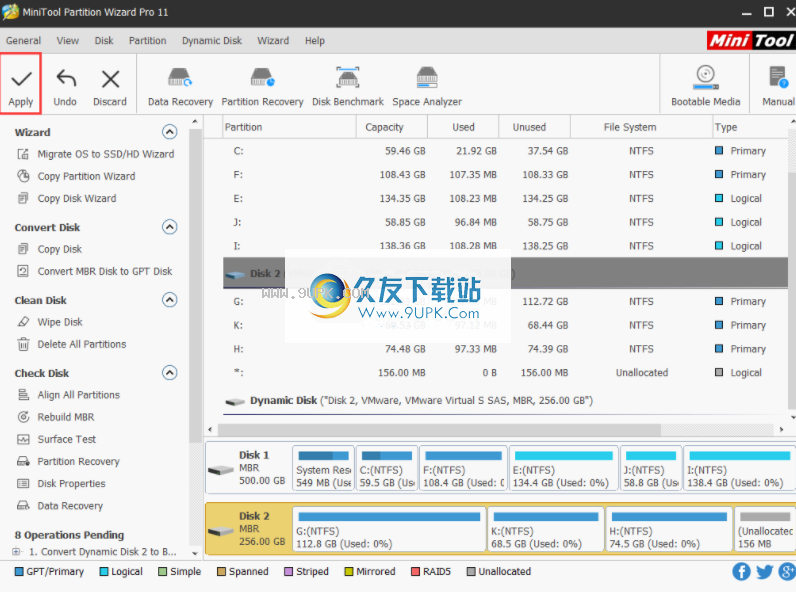Collapse the Check Disk section
The height and width of the screenshot is (592, 796).
(x=170, y=373)
